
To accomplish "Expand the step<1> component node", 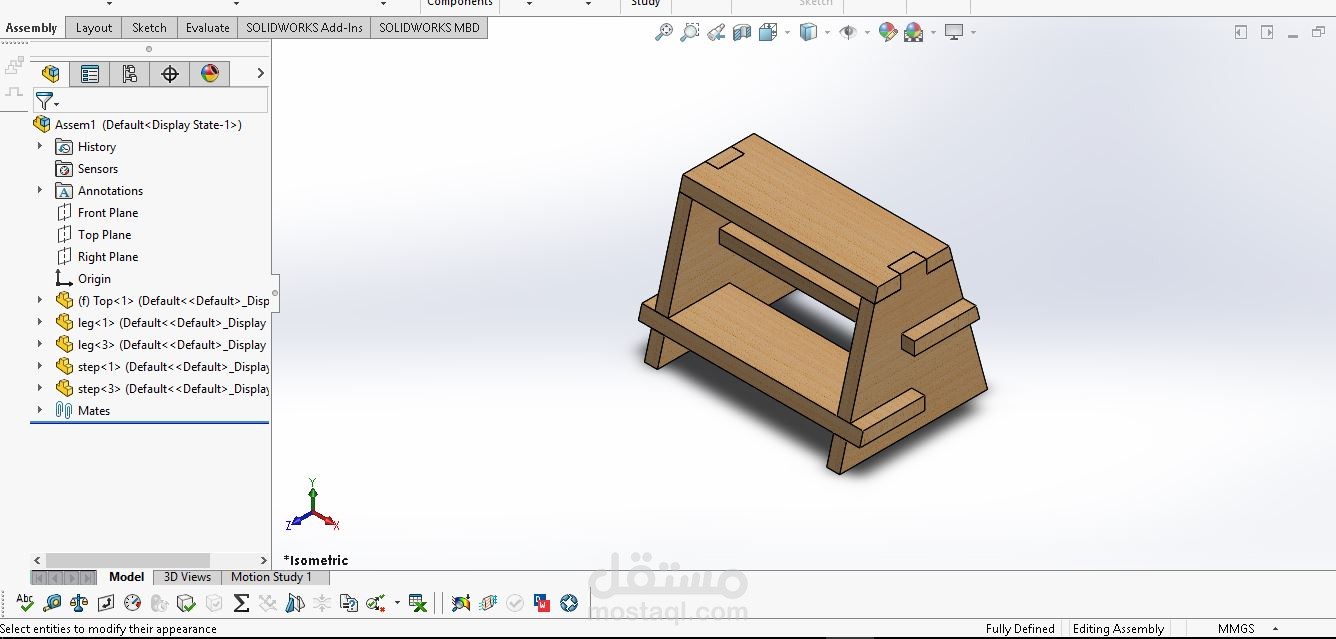I will pyautogui.click(x=40, y=366).
